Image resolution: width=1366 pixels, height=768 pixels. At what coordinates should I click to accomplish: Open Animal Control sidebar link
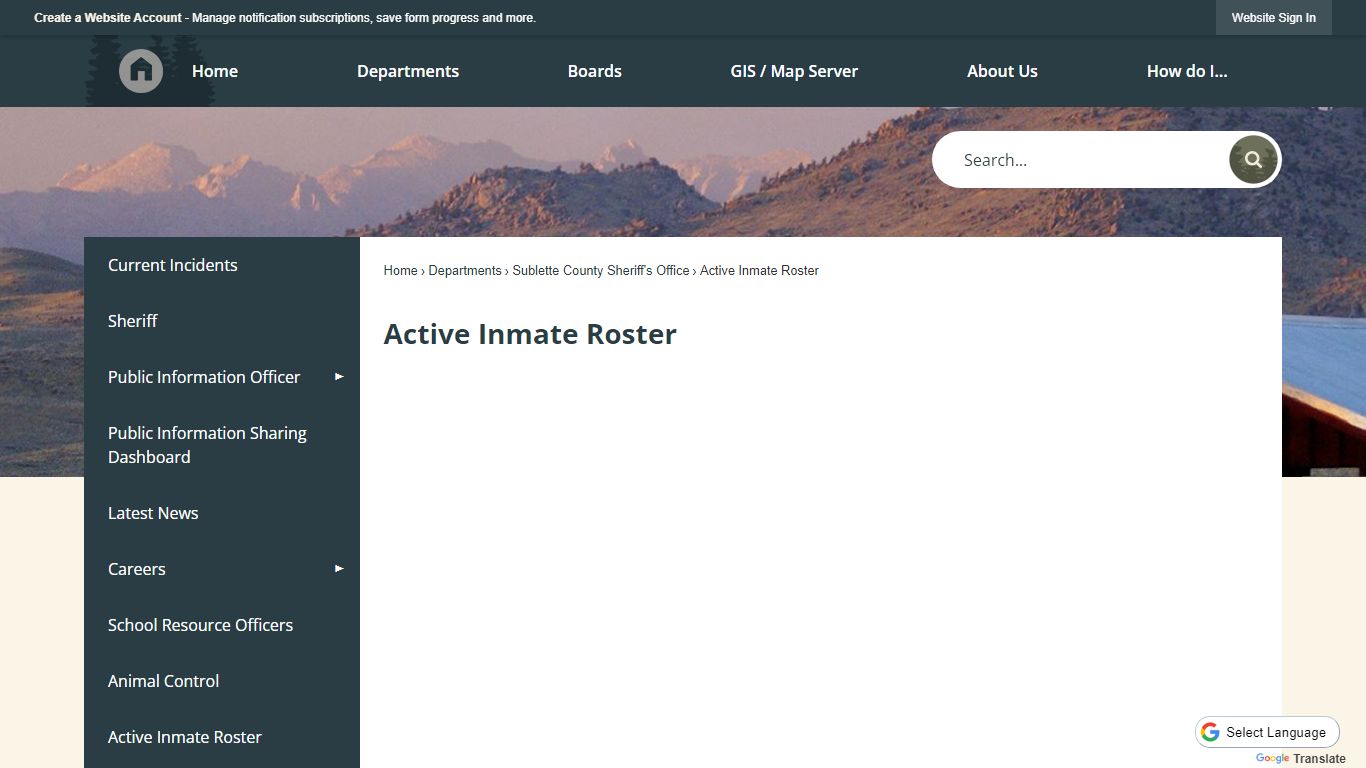(x=222, y=681)
